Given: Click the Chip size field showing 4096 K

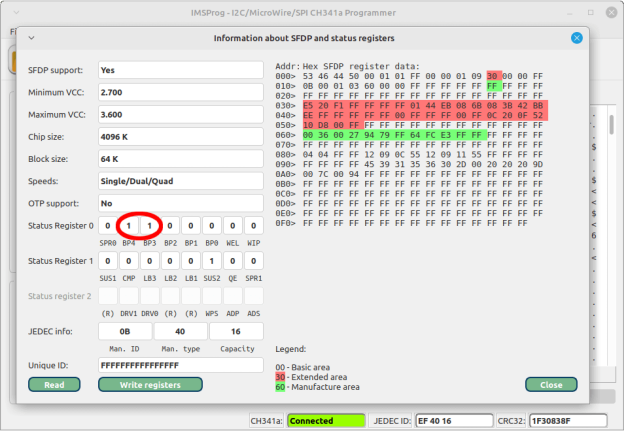Looking at the screenshot, I should [181, 137].
